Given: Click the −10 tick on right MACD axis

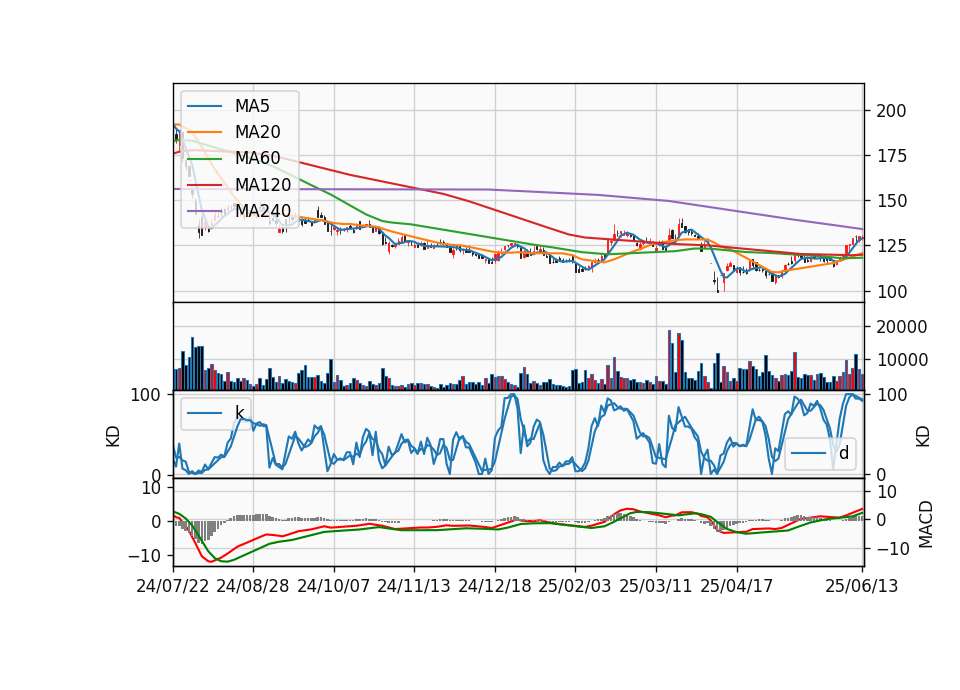Looking at the screenshot, I should [893, 549].
